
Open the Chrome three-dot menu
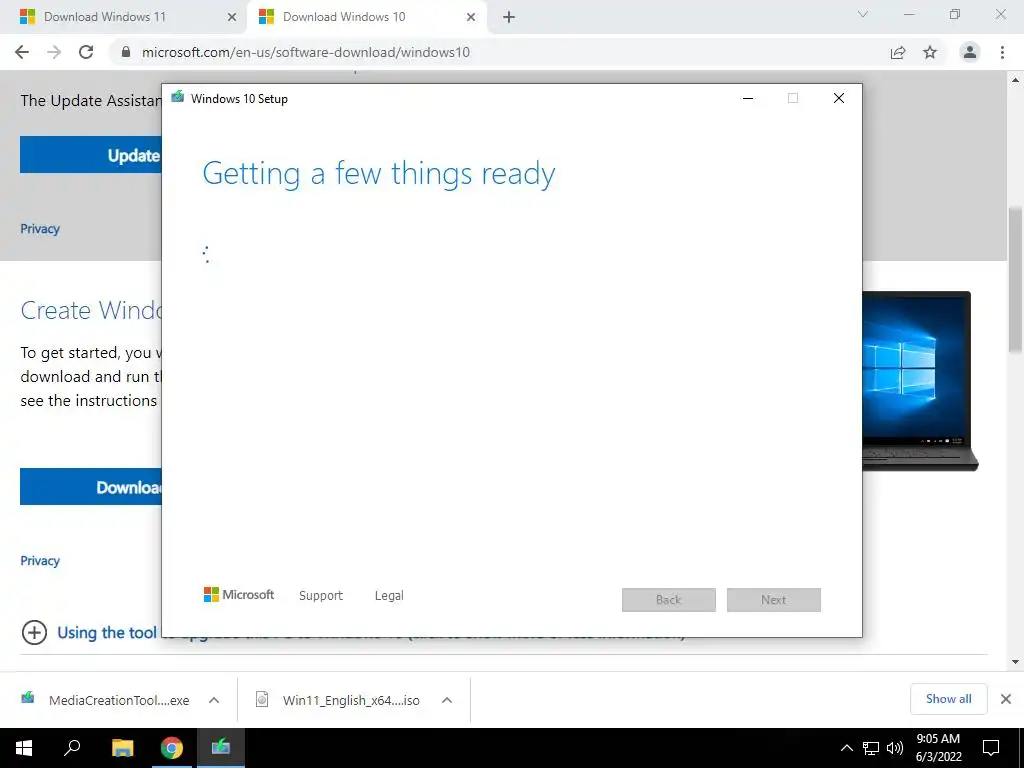pos(1002,52)
